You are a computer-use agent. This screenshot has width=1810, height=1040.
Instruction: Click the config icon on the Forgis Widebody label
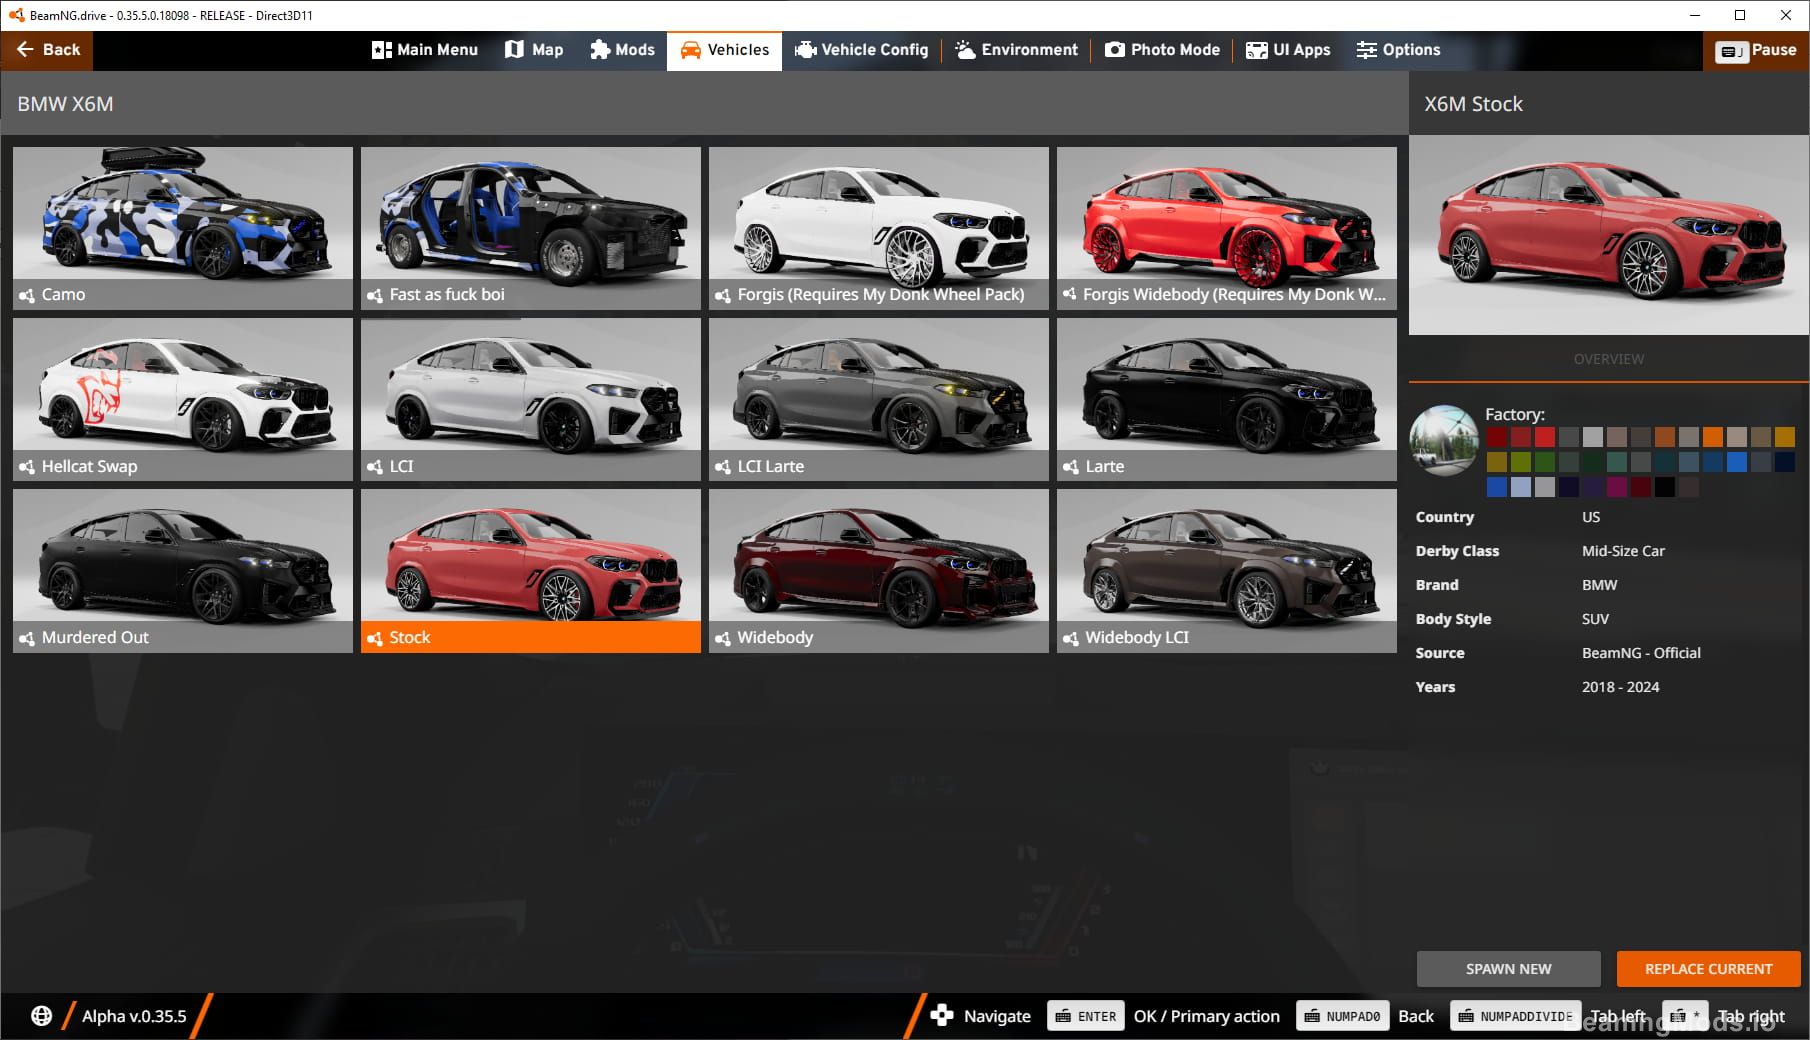click(1070, 294)
